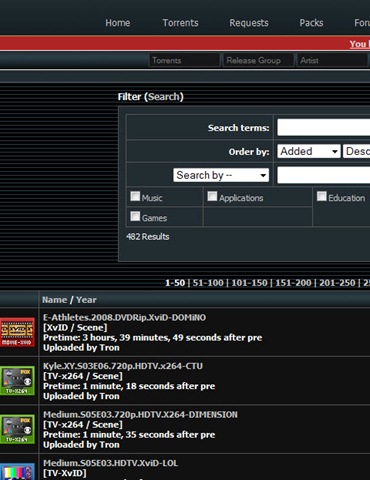This screenshot has height=480, width=370.
Task: Open Kyle.XY.S03E06.720p.HDTV.x264-CTU torrent
Action: [123, 366]
